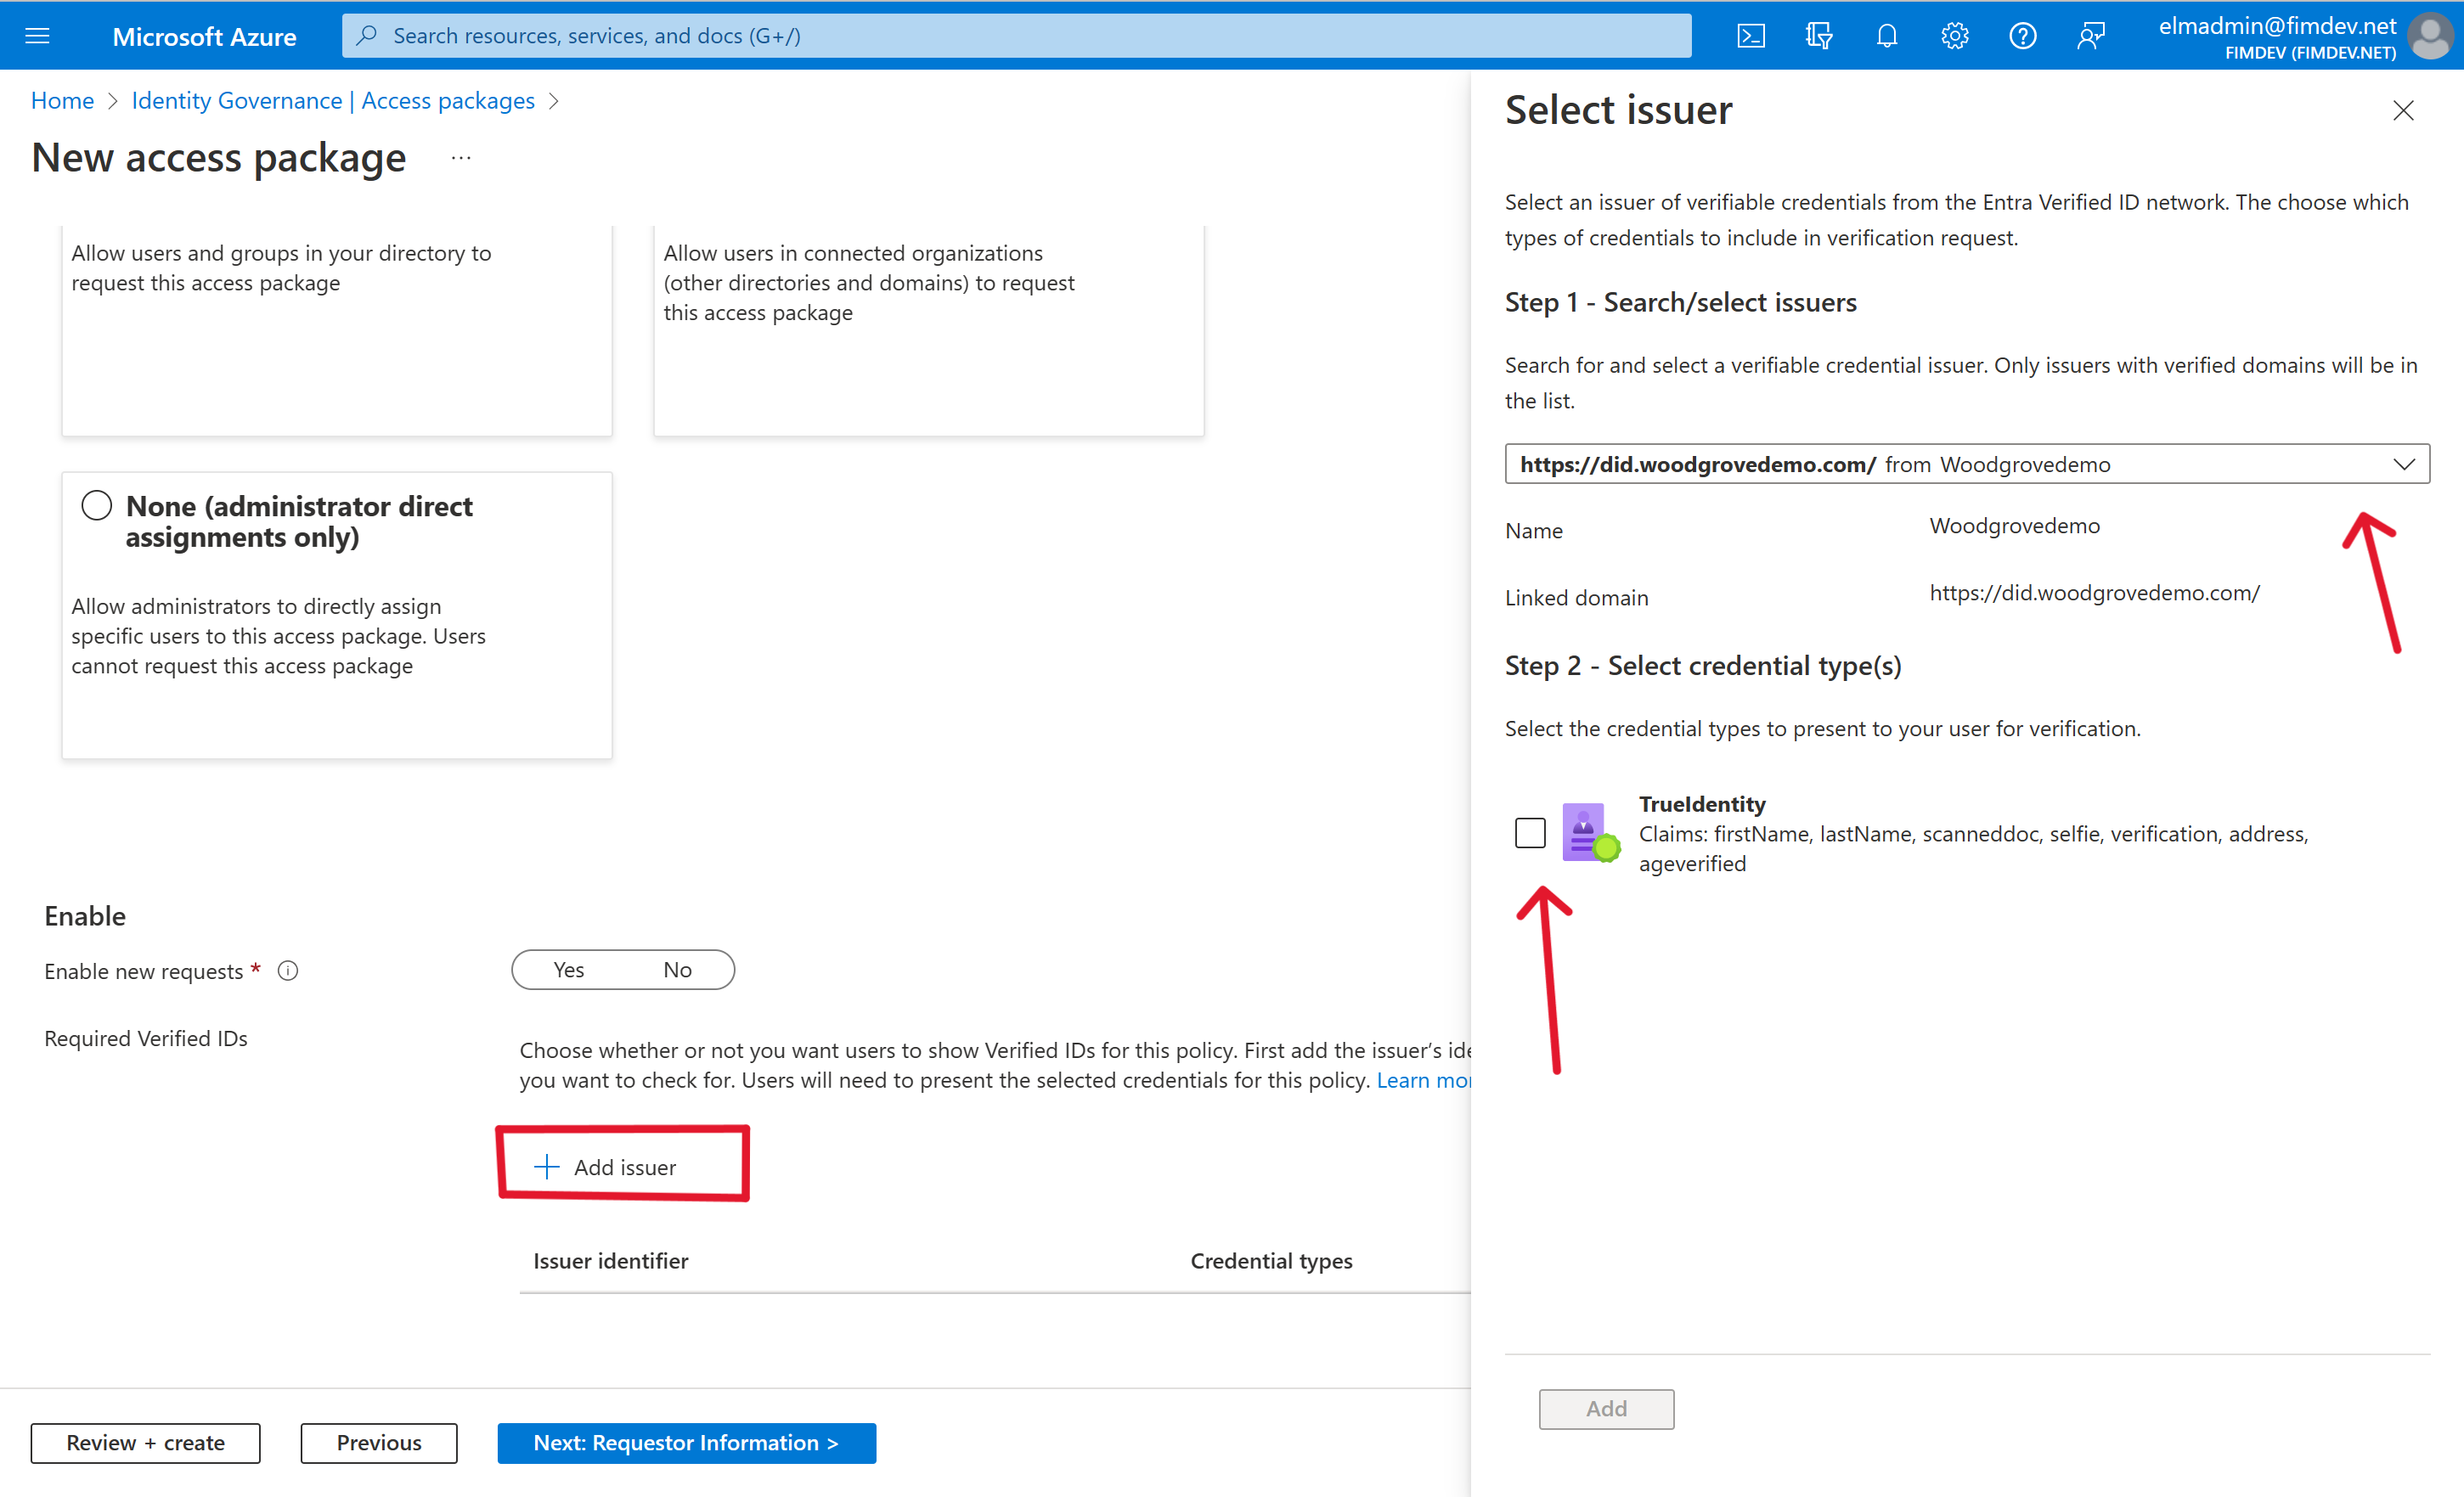This screenshot has width=2464, height=1497.
Task: Click the feedback smiley face icon
Action: [x=2091, y=35]
